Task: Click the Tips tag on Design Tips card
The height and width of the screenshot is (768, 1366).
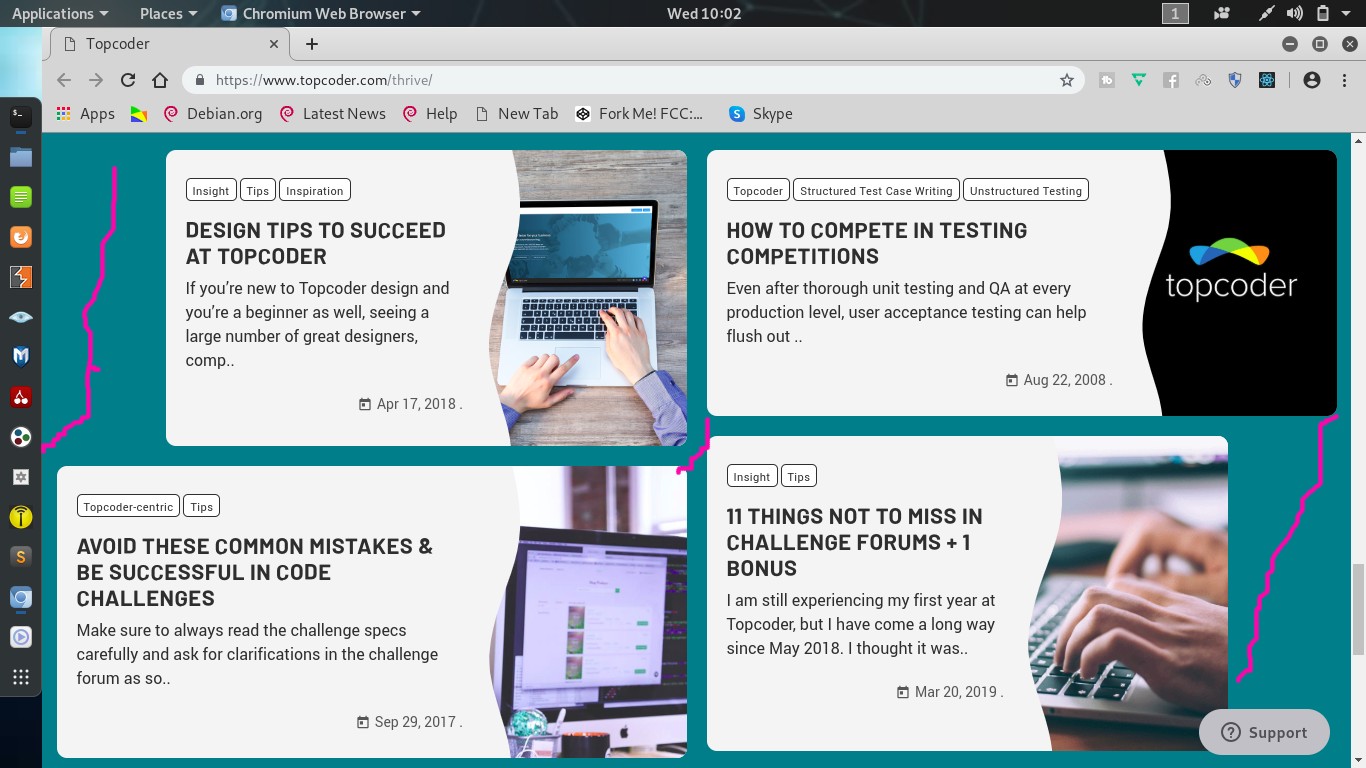Action: pos(258,191)
